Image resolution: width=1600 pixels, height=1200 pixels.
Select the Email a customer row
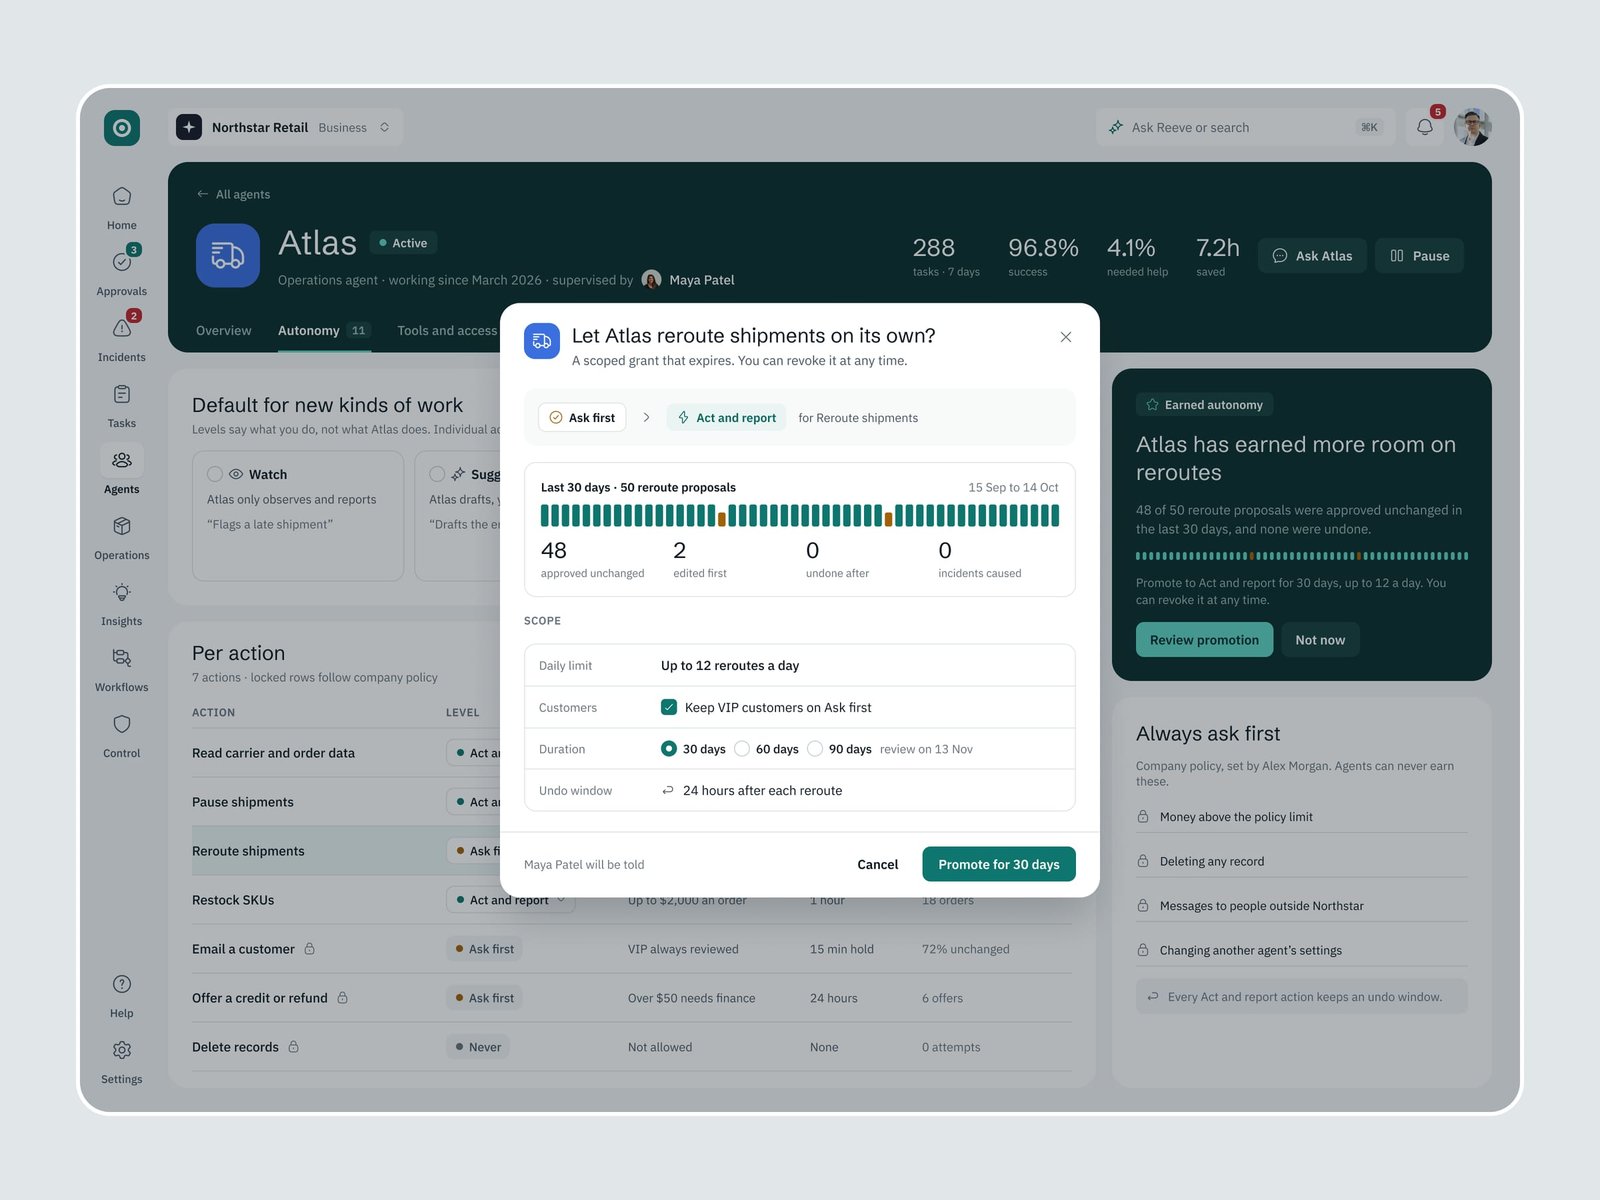[x=632, y=949]
